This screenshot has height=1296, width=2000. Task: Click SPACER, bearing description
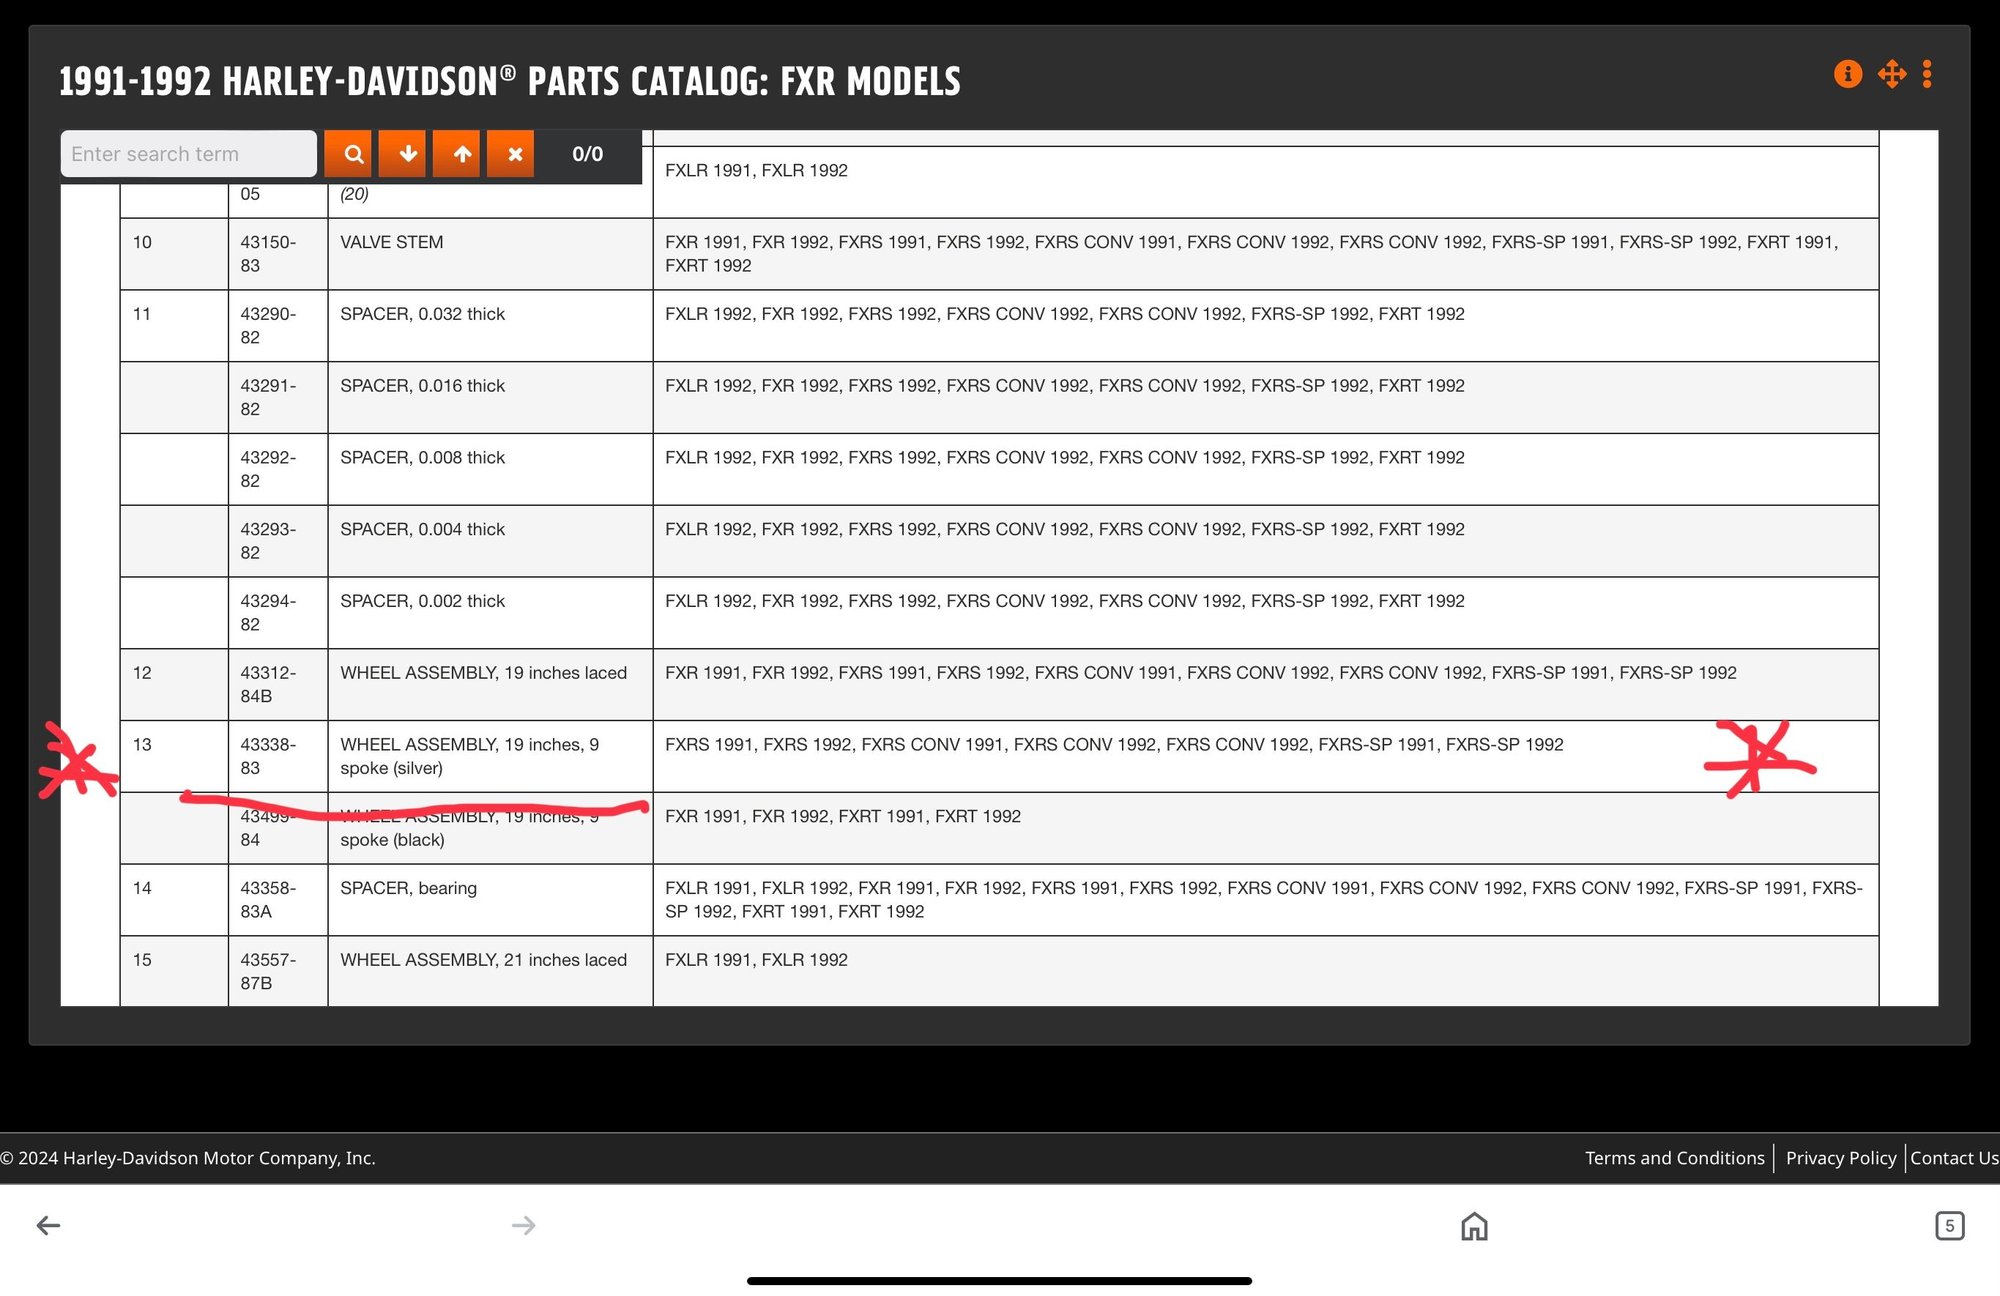click(x=408, y=888)
